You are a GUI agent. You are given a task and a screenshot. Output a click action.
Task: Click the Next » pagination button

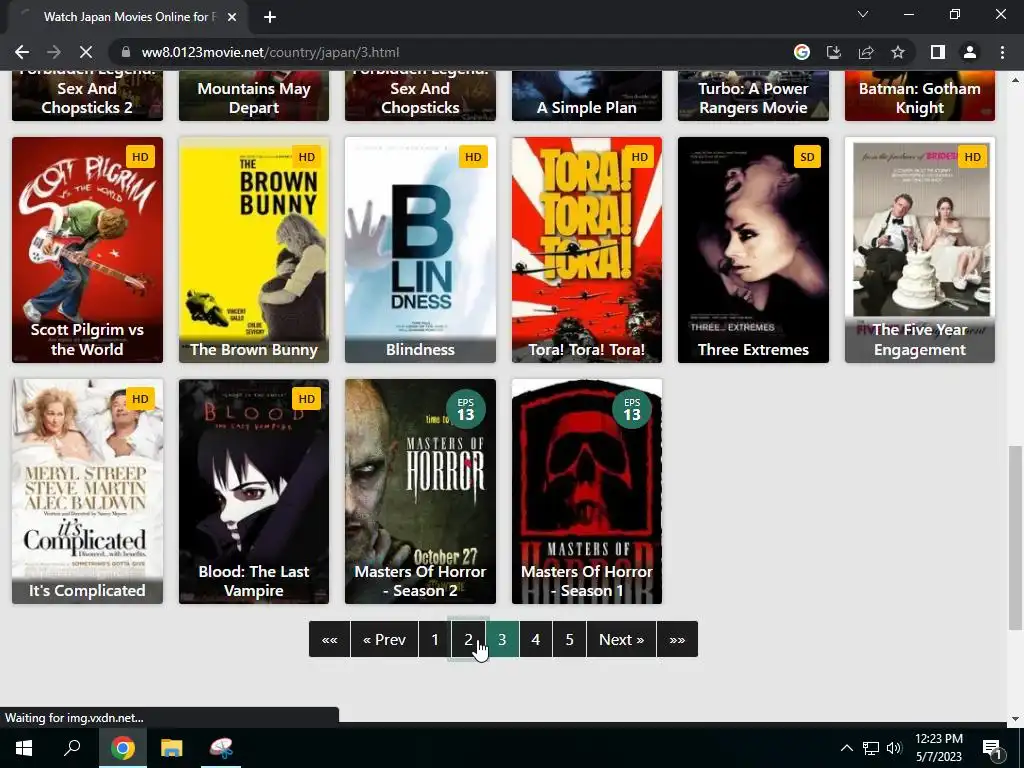622,639
